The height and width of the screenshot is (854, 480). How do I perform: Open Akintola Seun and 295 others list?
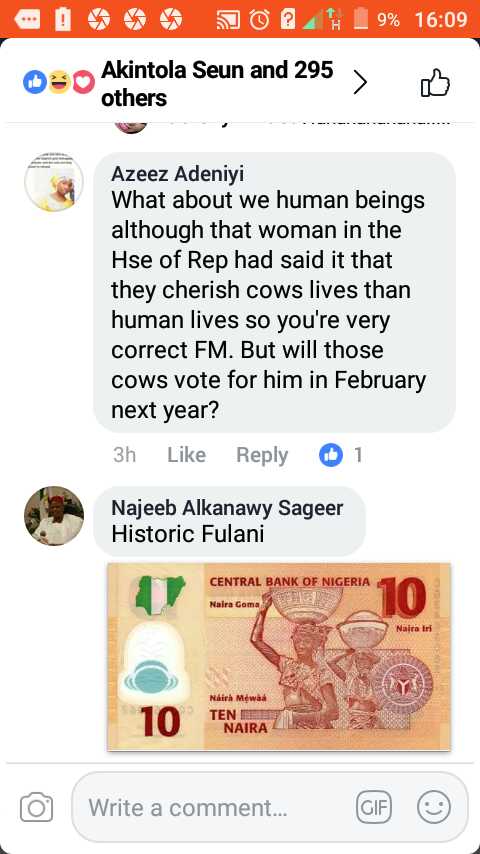pyautogui.click(x=217, y=84)
